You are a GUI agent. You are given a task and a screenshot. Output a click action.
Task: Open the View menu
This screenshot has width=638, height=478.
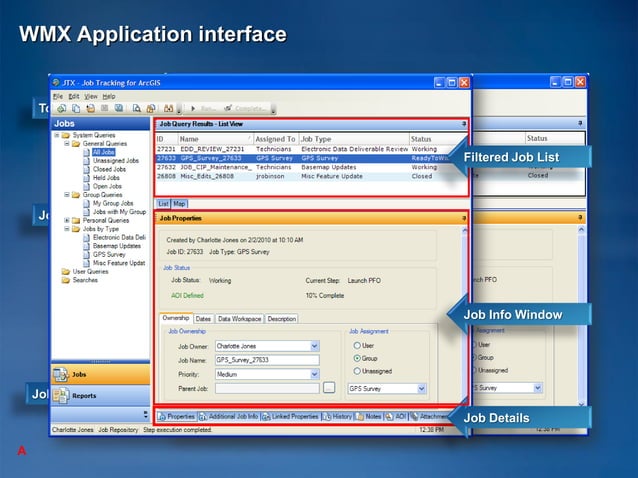[x=89, y=96]
